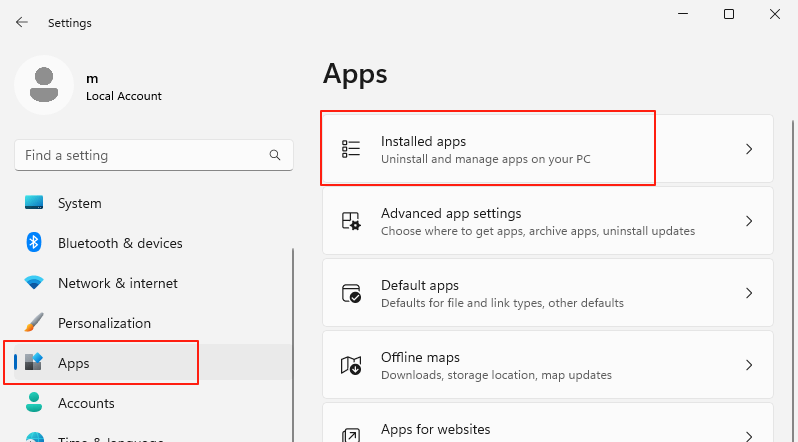798x442 pixels.
Task: Open the Accounts settings category
Action: click(x=86, y=403)
